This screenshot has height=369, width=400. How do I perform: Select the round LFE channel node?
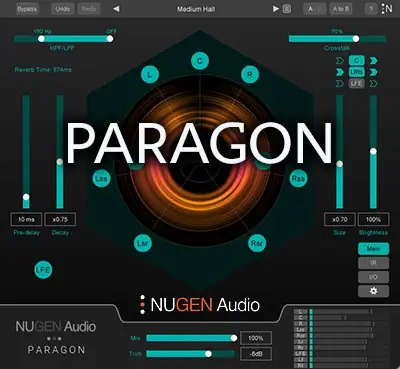click(43, 270)
